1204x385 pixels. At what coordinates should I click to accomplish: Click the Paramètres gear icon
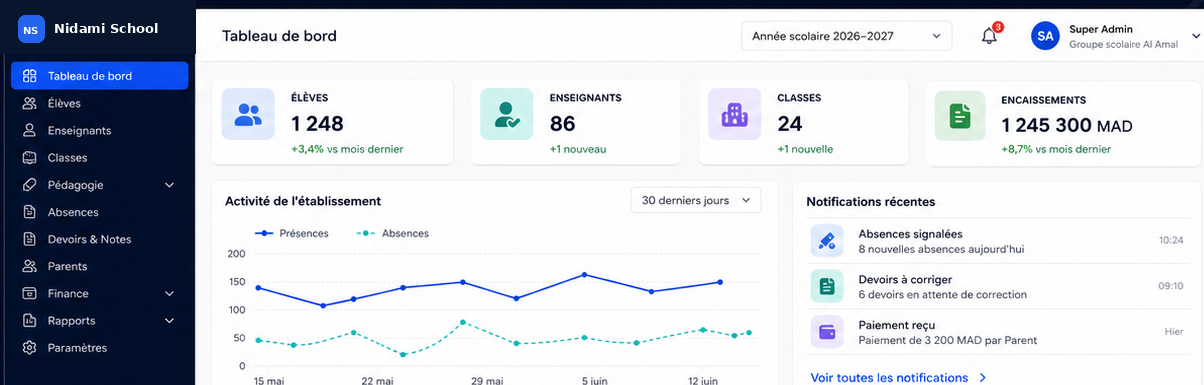pyautogui.click(x=30, y=348)
